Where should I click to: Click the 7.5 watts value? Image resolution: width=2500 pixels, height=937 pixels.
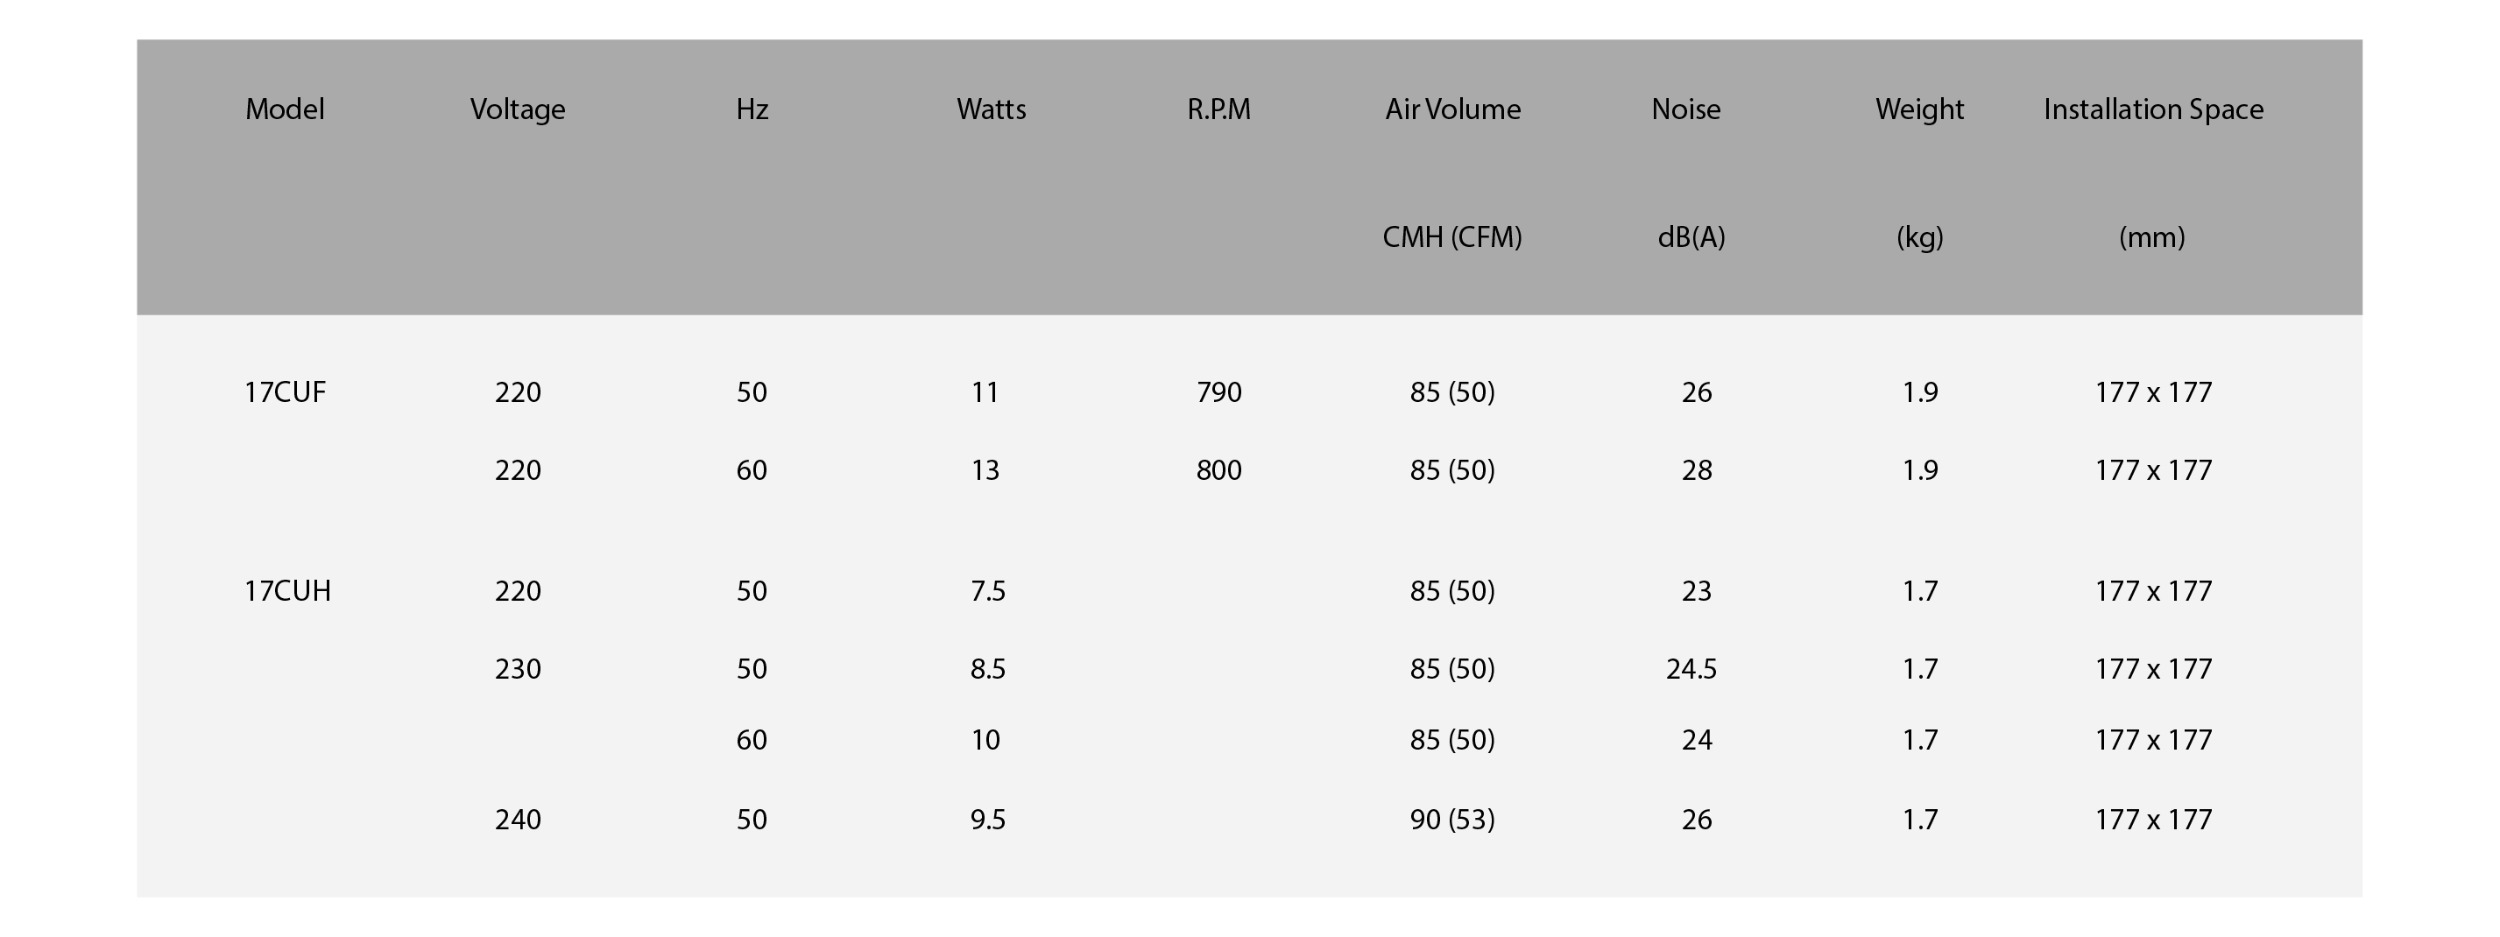[x=988, y=591]
